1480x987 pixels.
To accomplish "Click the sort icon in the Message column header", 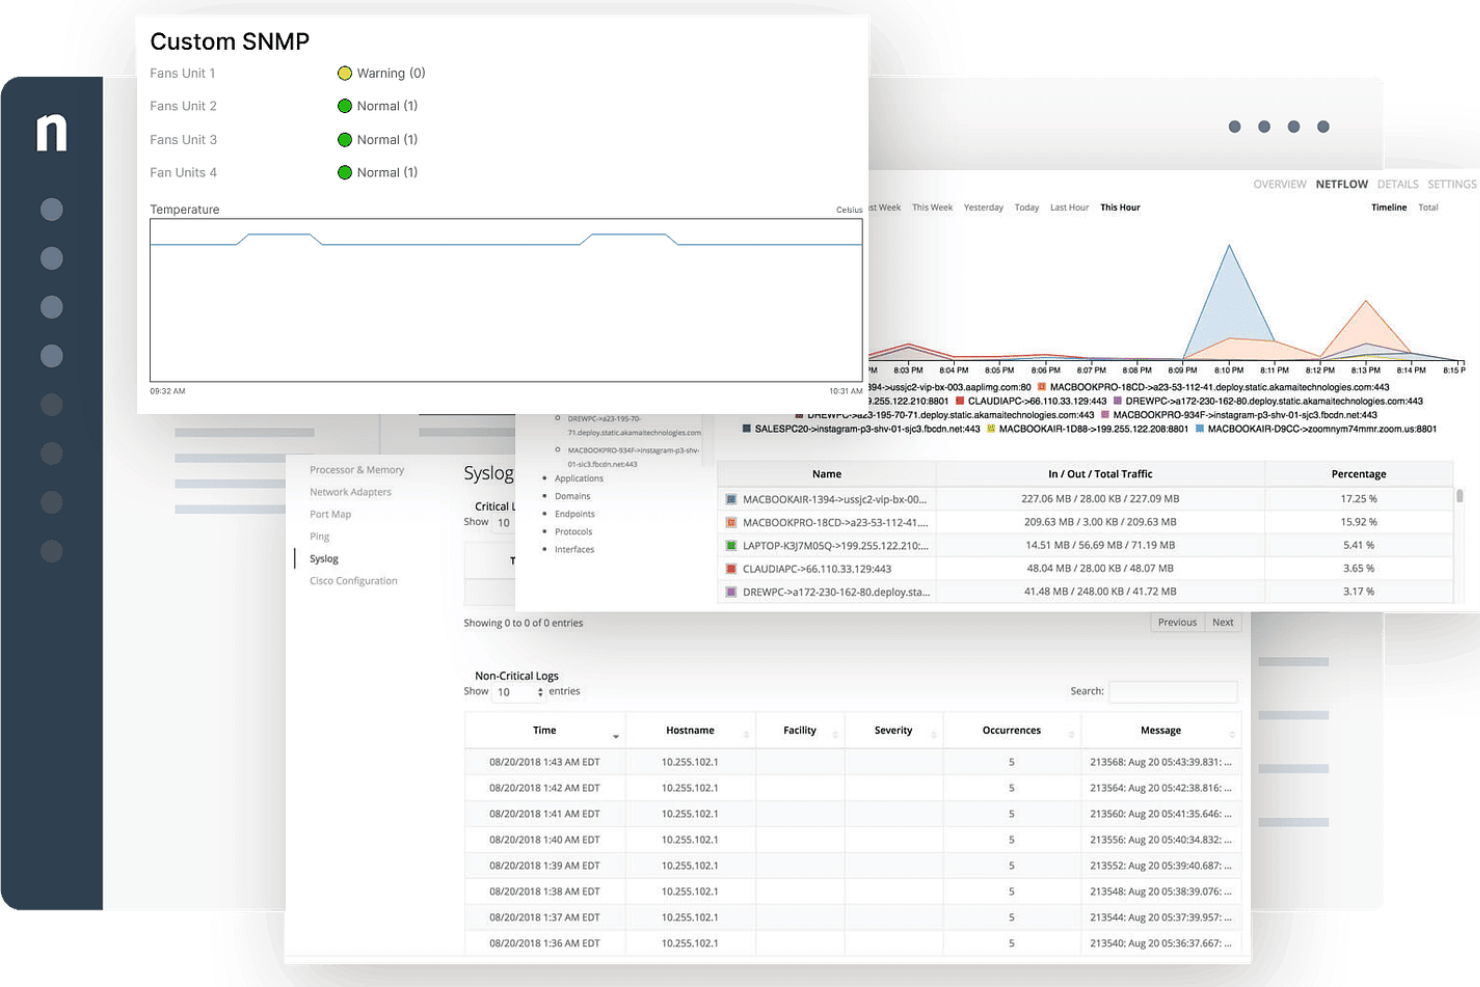I will coord(1232,735).
